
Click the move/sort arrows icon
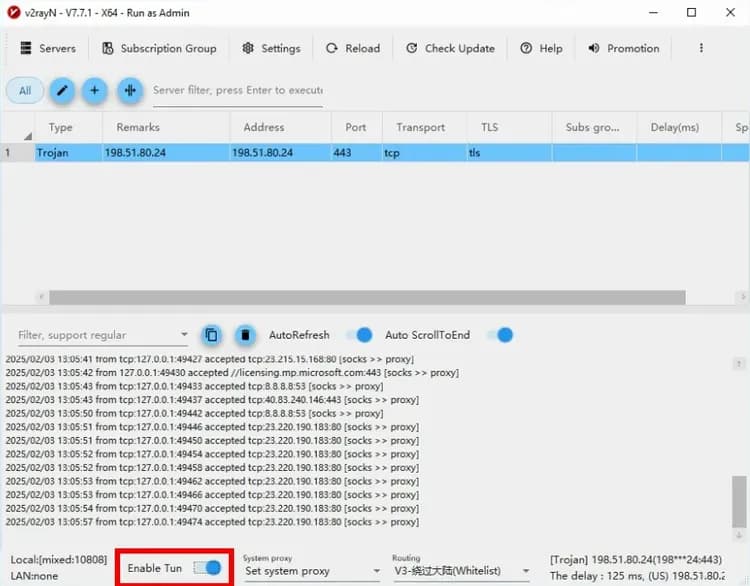tap(129, 90)
